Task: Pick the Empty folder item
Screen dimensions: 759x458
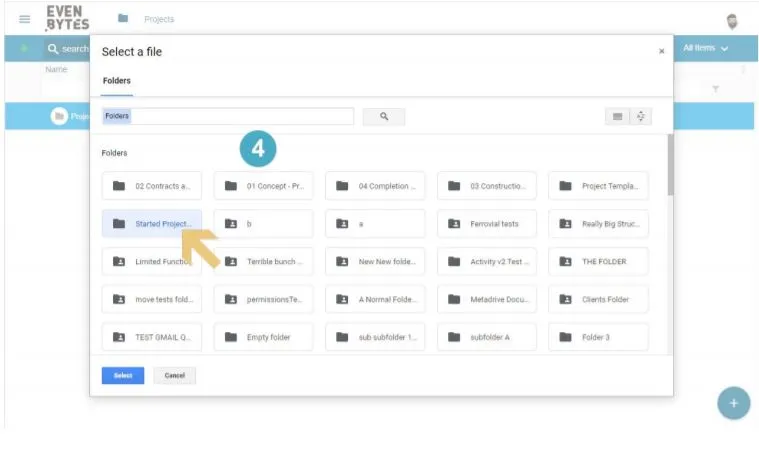Action: click(x=263, y=337)
